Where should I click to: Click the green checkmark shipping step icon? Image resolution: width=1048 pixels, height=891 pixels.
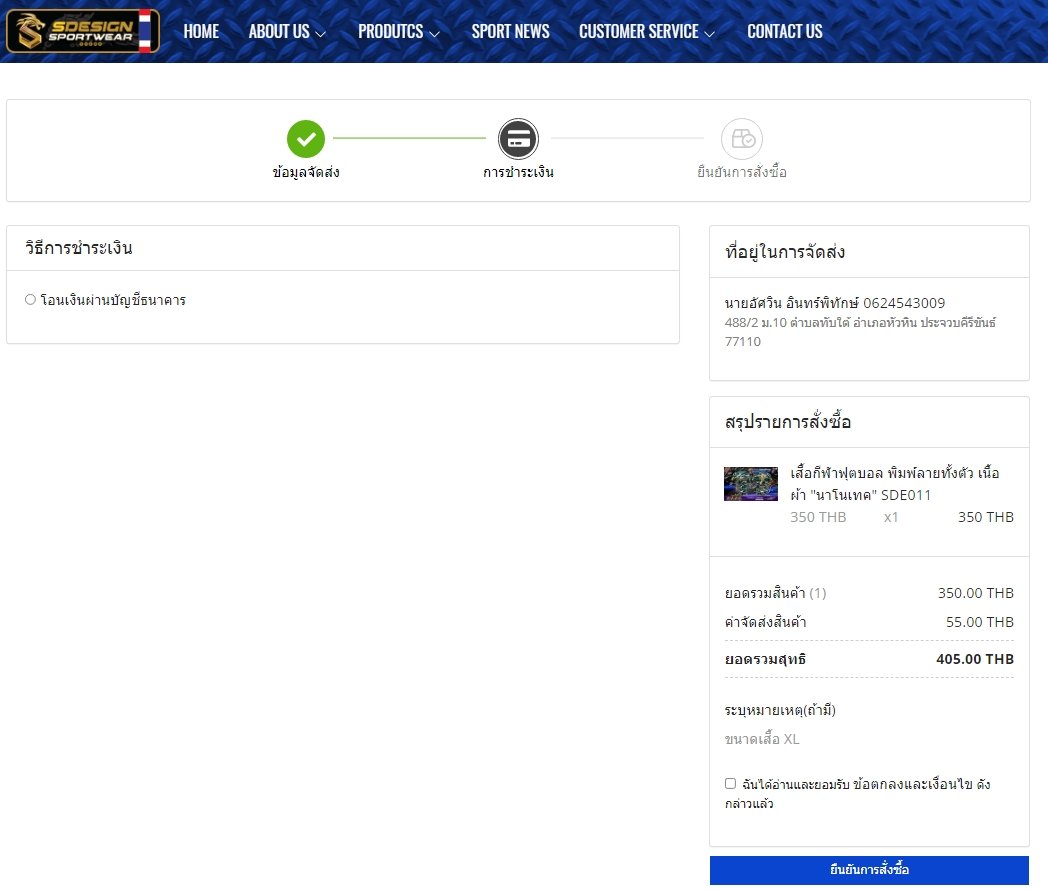[x=306, y=139]
